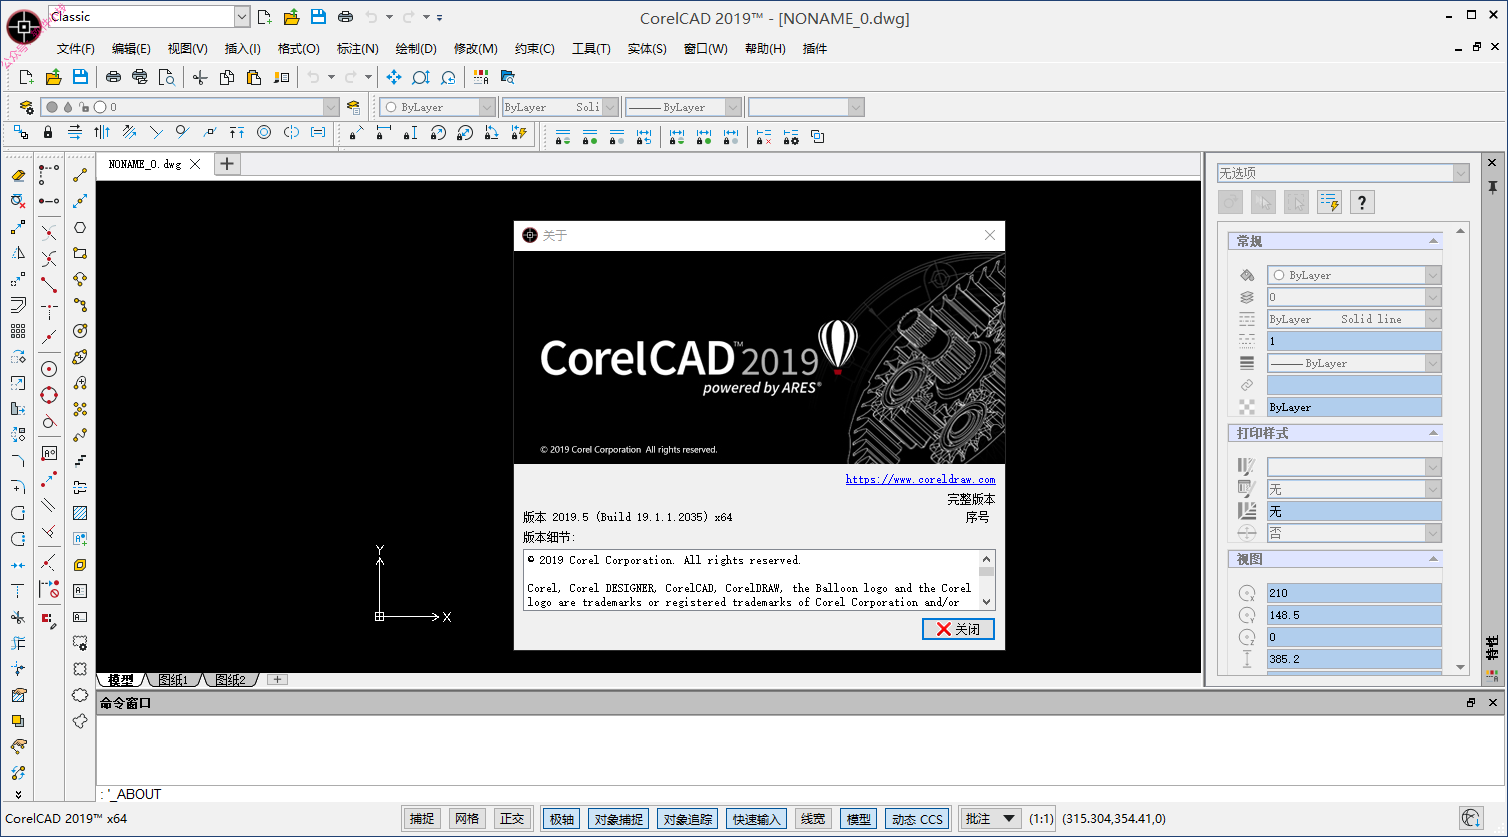Click the version details scrollbar down arrow
This screenshot has height=837, width=1508.
click(987, 602)
